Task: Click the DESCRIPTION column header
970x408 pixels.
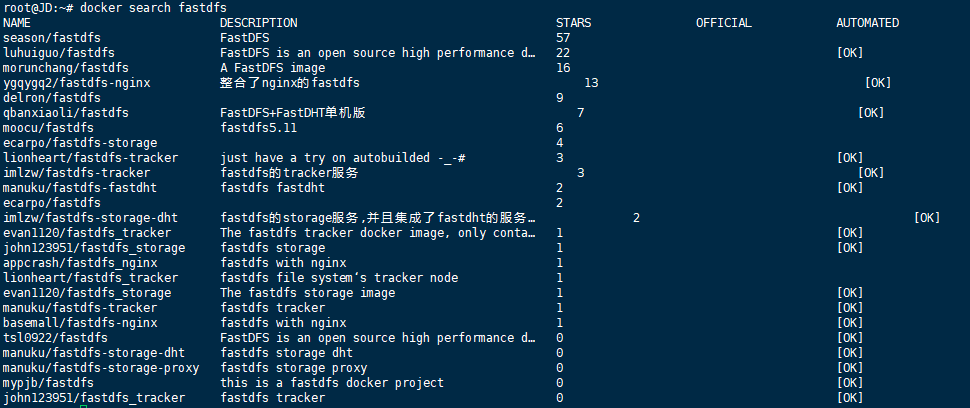Action: point(258,23)
